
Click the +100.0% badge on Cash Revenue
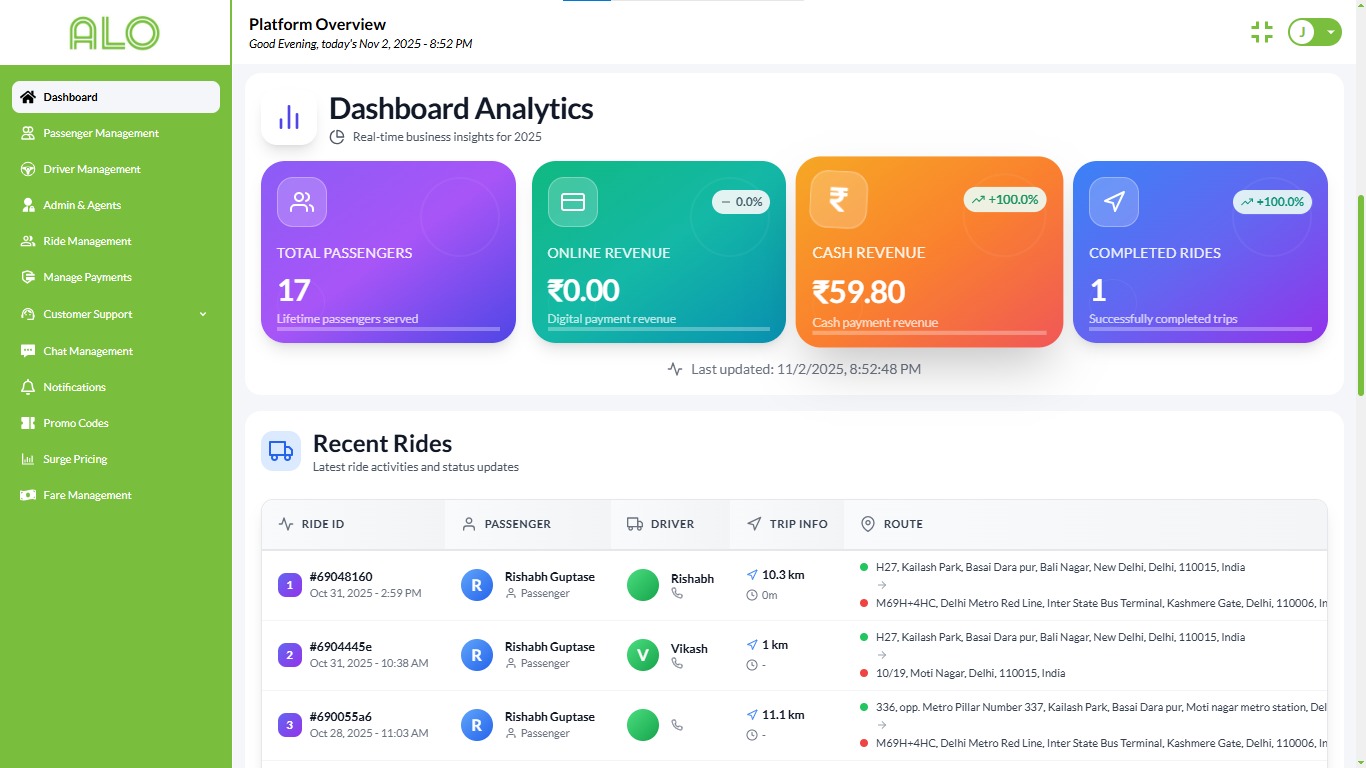[1005, 200]
